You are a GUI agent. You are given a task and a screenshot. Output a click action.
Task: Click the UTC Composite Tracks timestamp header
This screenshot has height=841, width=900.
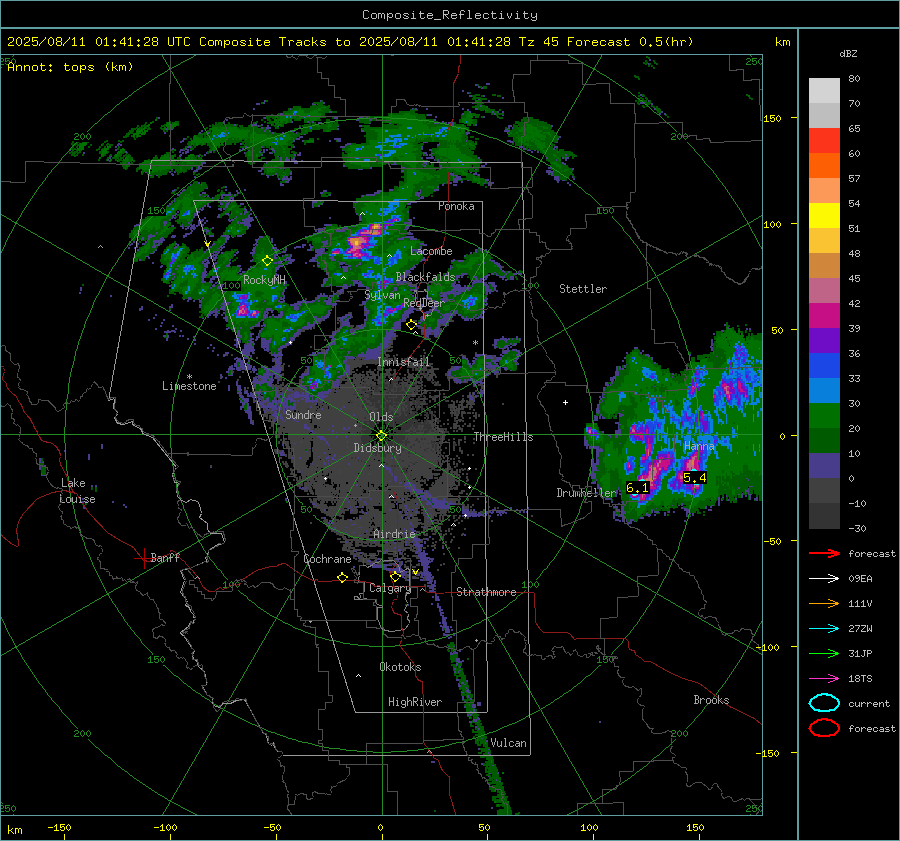pyautogui.click(x=350, y=42)
